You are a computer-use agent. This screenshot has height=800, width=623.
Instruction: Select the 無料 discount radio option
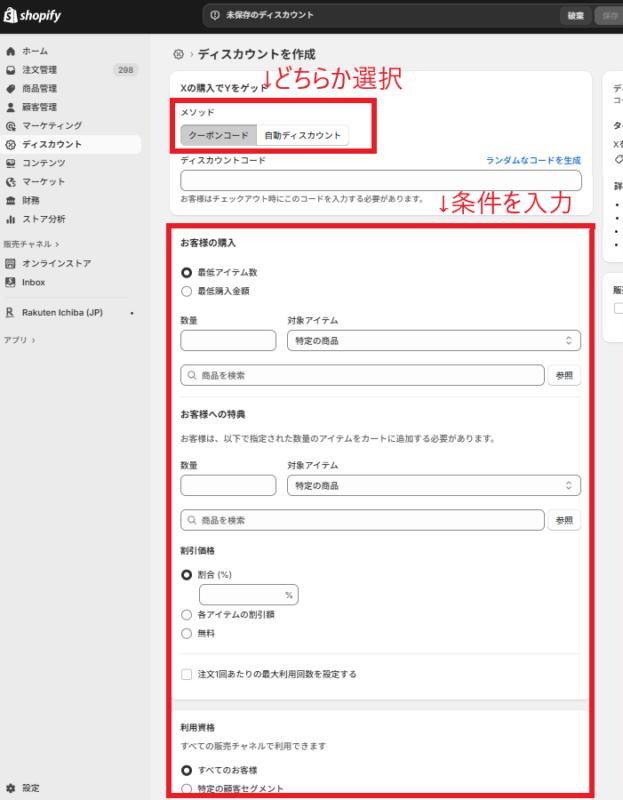click(x=186, y=633)
